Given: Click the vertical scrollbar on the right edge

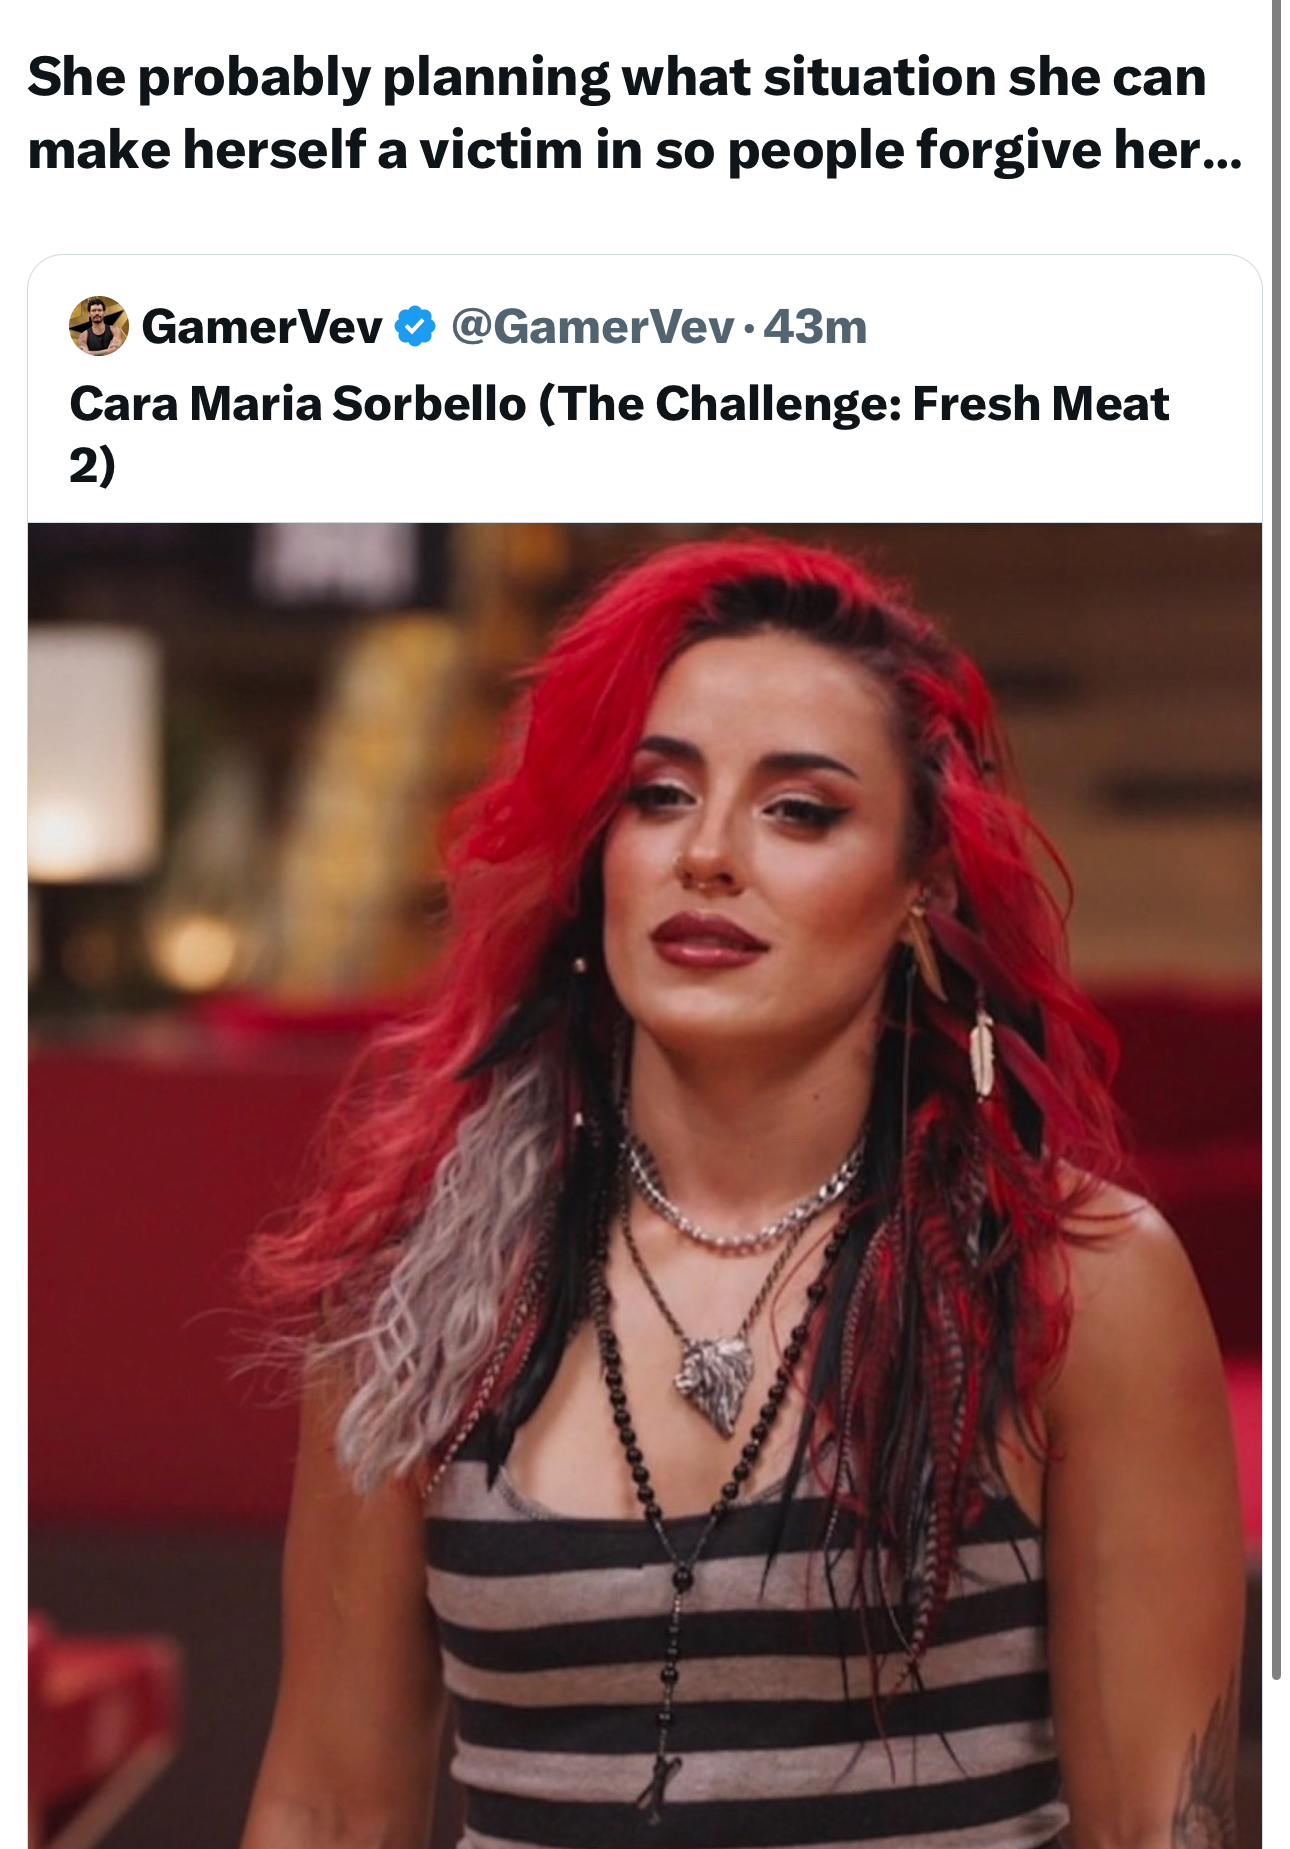Looking at the screenshot, I should click(1276, 840).
